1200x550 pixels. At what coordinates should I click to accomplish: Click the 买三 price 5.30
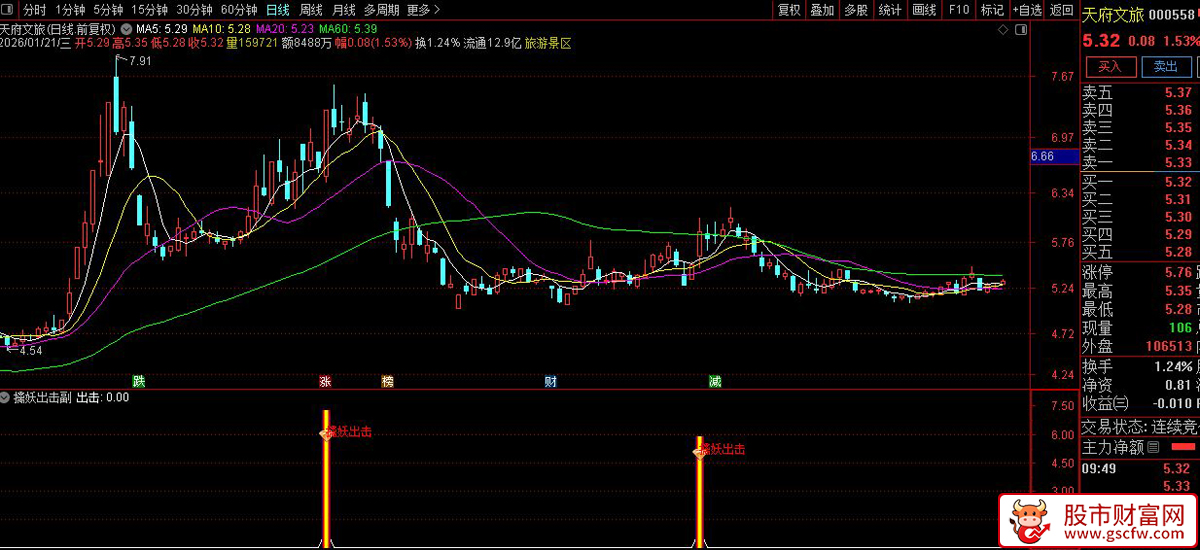pyautogui.click(x=1177, y=217)
